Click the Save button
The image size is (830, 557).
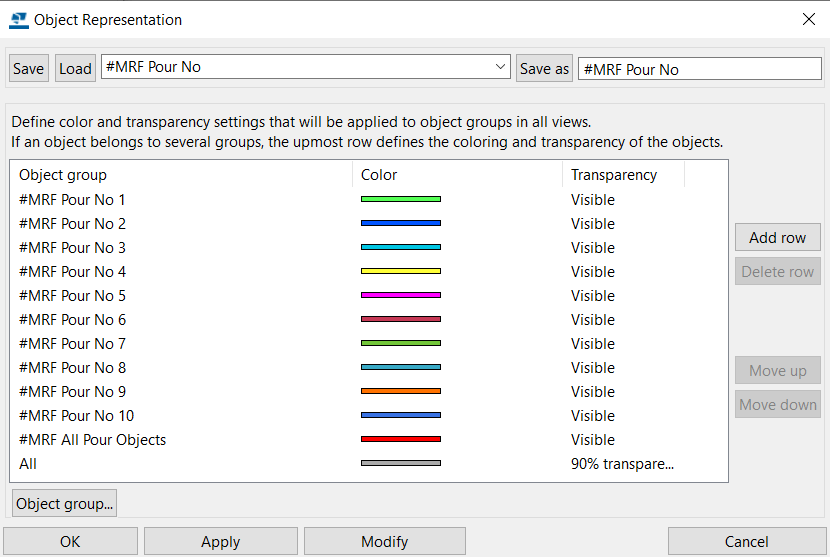29,68
